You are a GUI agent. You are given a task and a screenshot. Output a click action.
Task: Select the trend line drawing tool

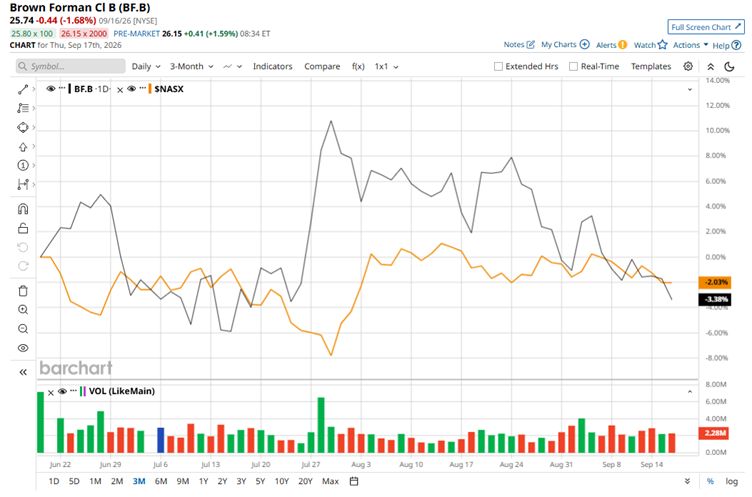(23, 89)
